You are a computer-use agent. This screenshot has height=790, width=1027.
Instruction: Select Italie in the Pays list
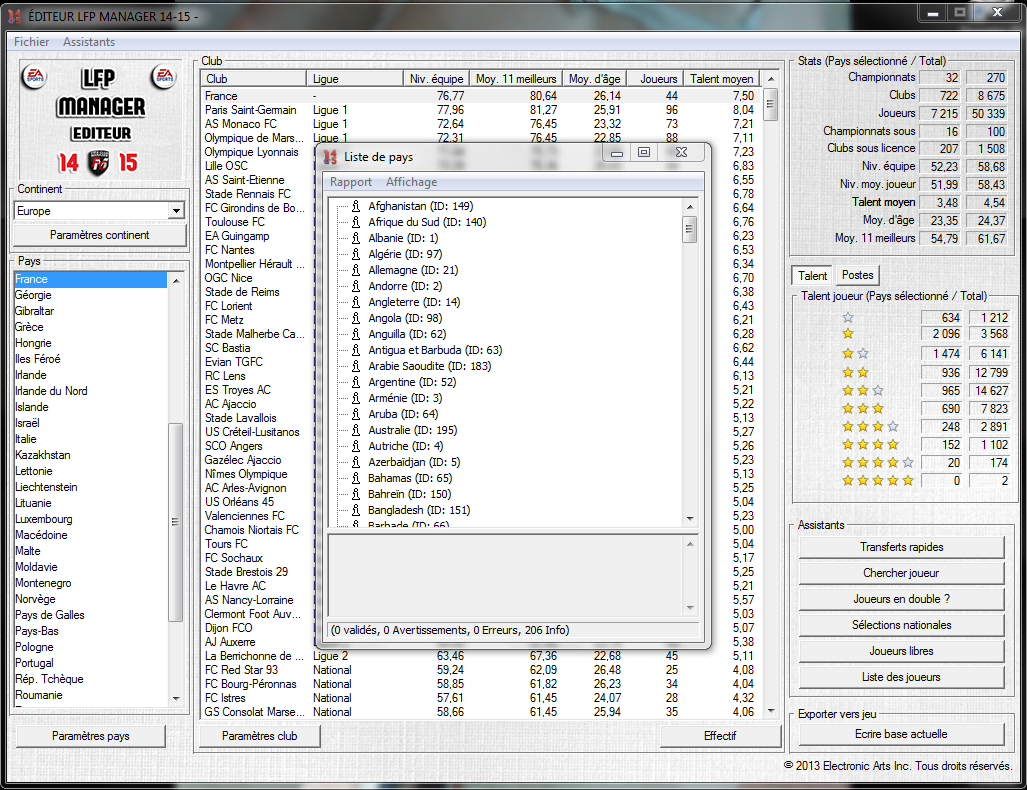click(90, 439)
